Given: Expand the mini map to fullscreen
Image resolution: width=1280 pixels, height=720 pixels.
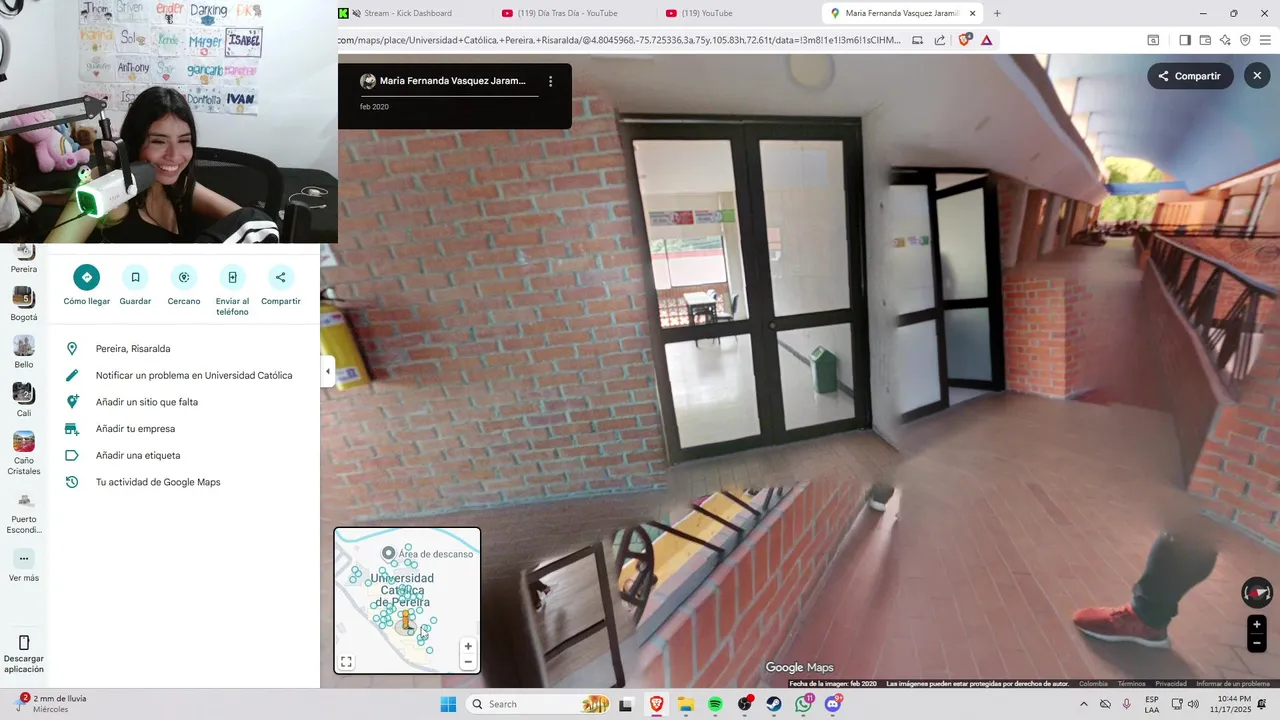Looking at the screenshot, I should pos(346,662).
